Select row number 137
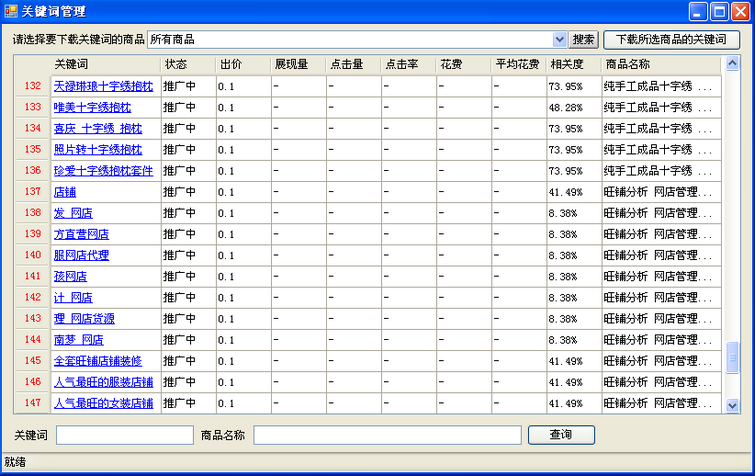755x476 pixels. pyautogui.click(x=33, y=192)
